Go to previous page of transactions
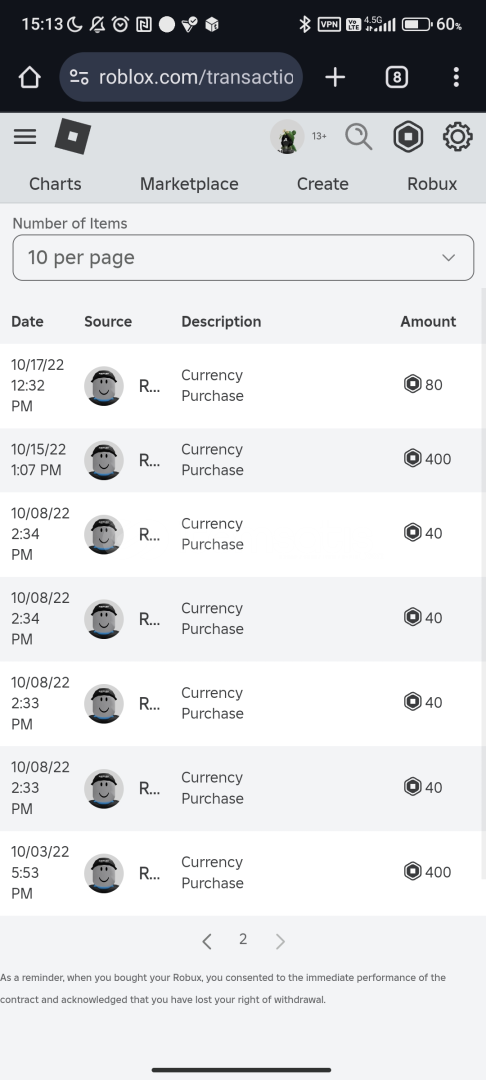 tap(207, 941)
